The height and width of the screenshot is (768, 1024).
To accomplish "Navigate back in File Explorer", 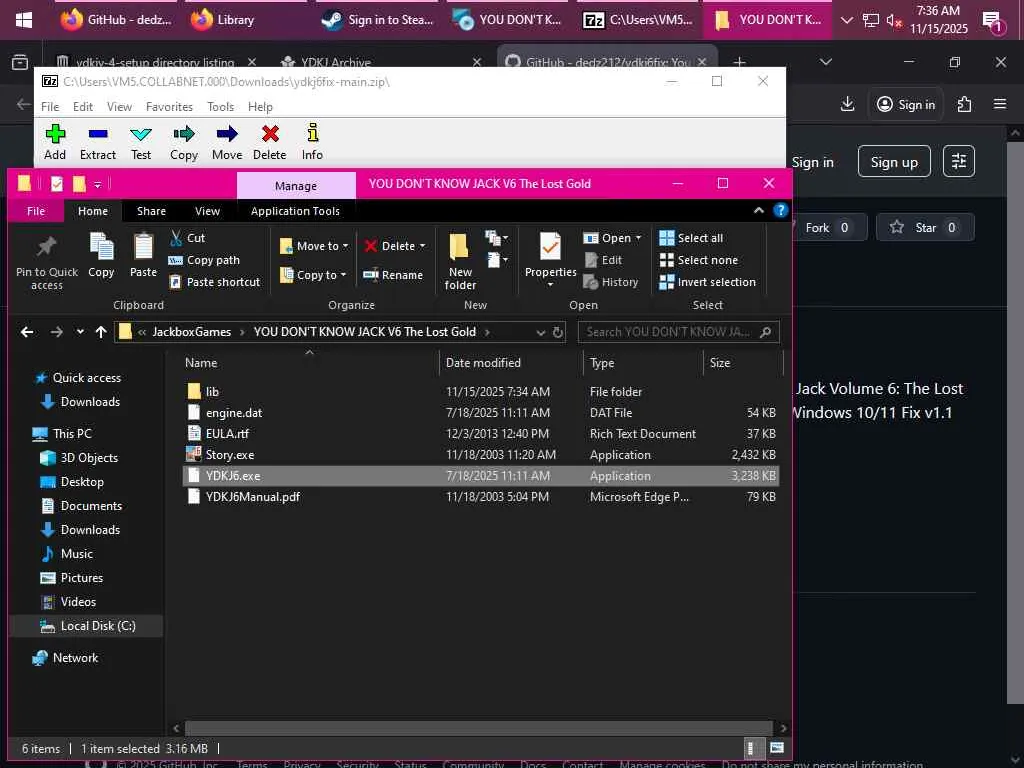I will [27, 332].
